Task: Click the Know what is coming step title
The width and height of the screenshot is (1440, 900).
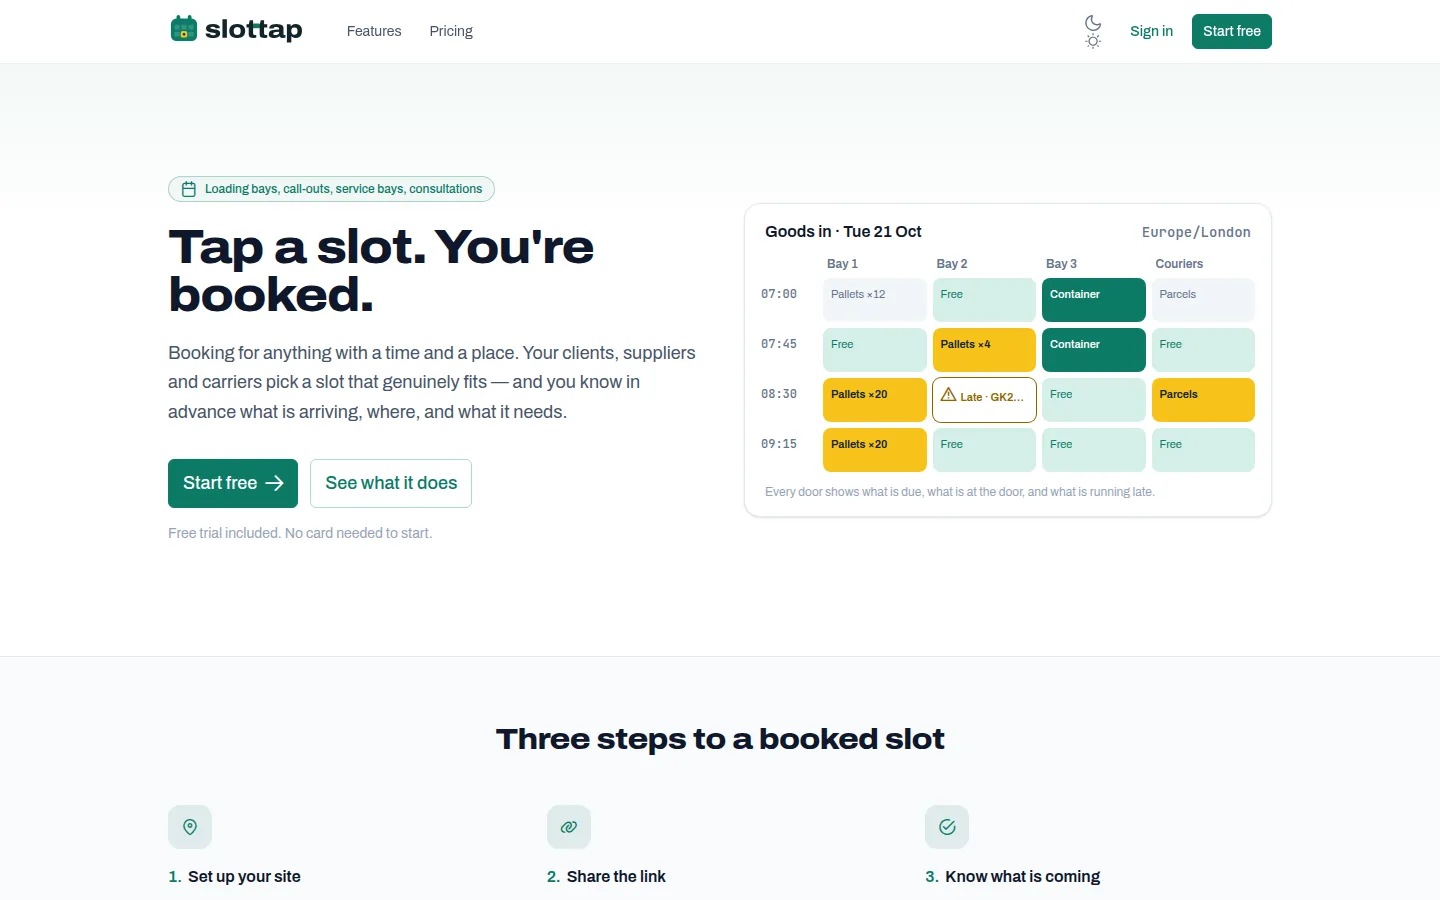Action: (x=1022, y=877)
